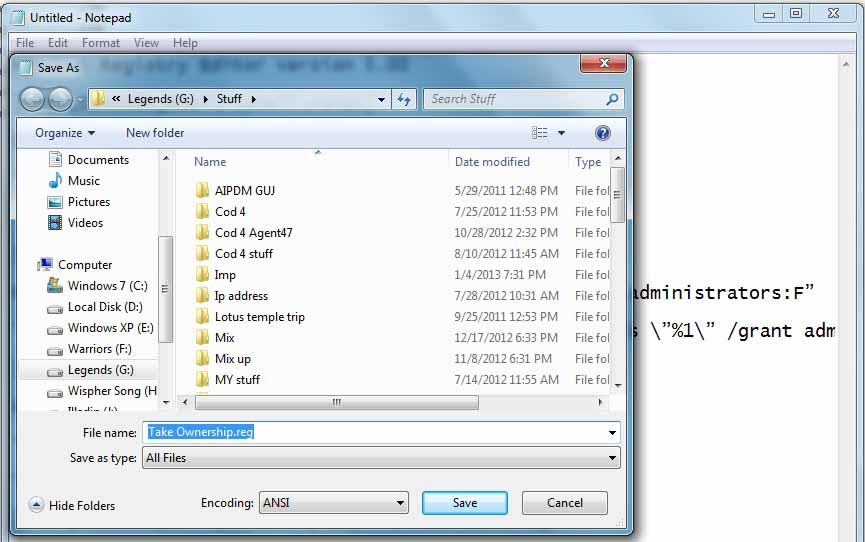Open the Save as type dropdown

(381, 458)
